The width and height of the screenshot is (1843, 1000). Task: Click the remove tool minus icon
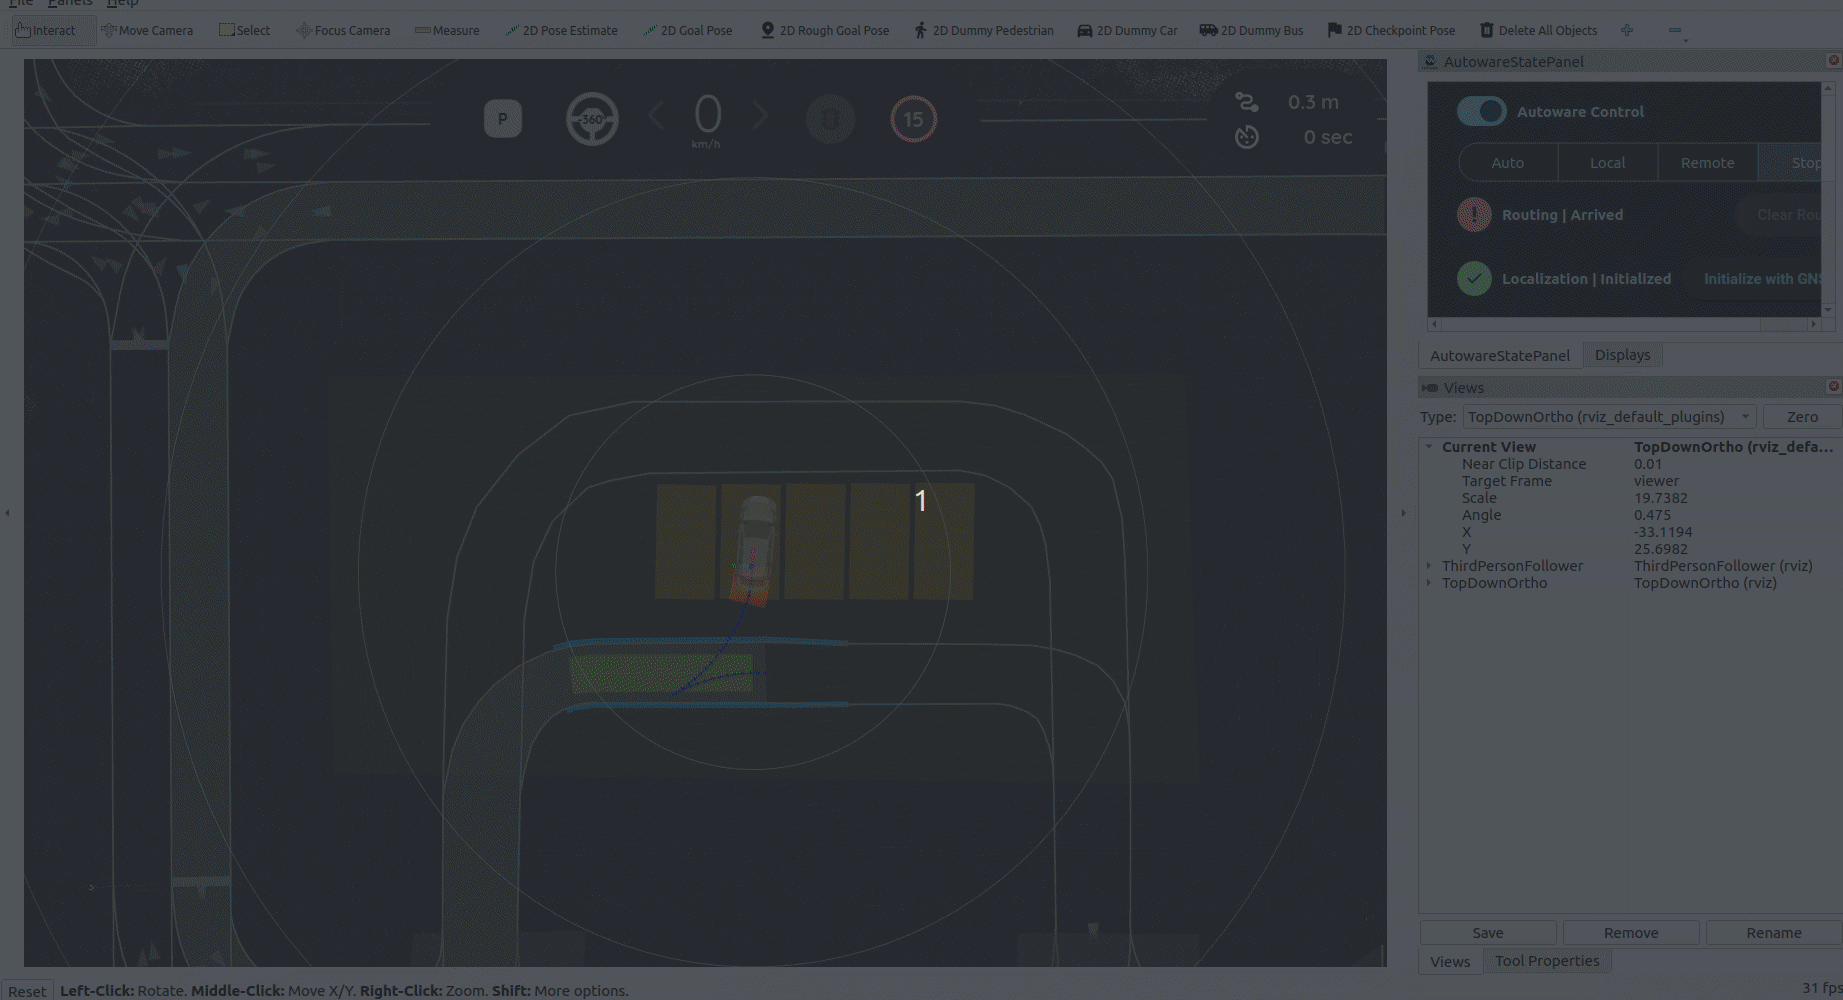click(1675, 30)
